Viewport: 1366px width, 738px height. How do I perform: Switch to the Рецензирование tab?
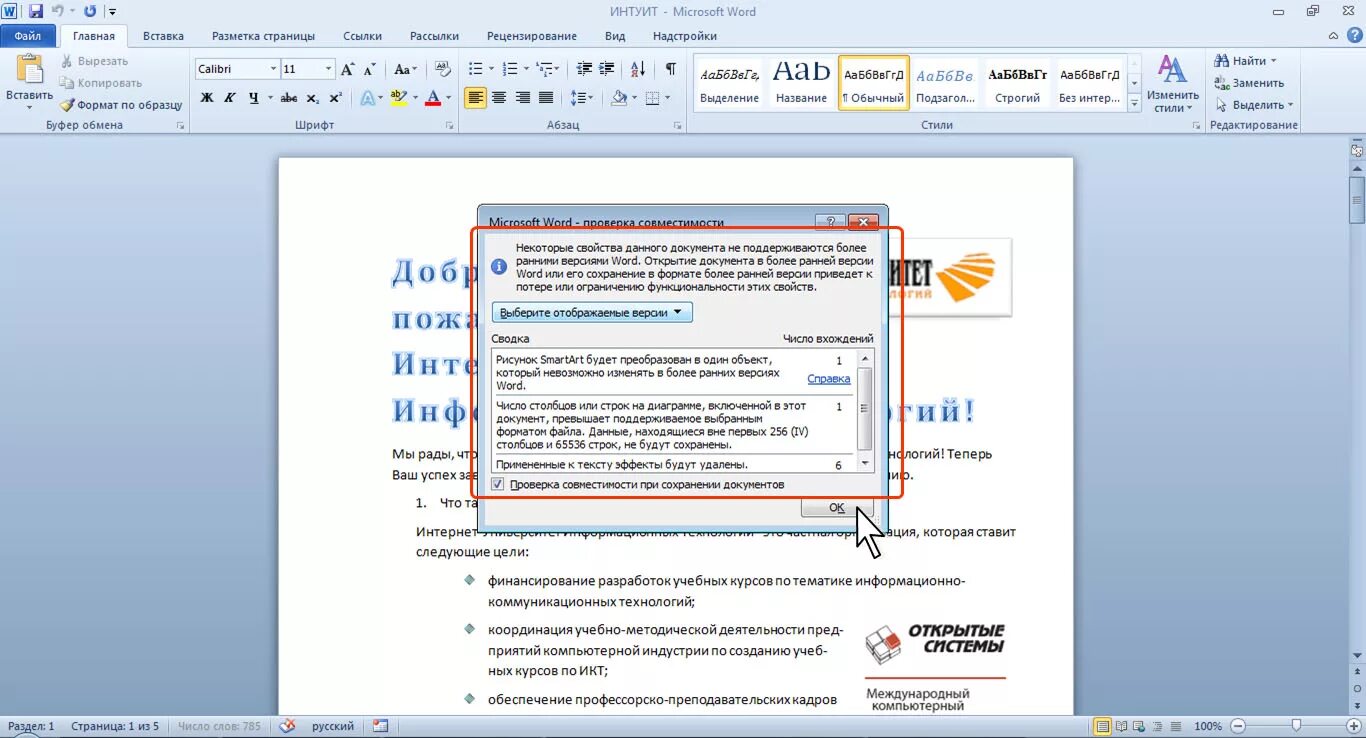coord(531,36)
